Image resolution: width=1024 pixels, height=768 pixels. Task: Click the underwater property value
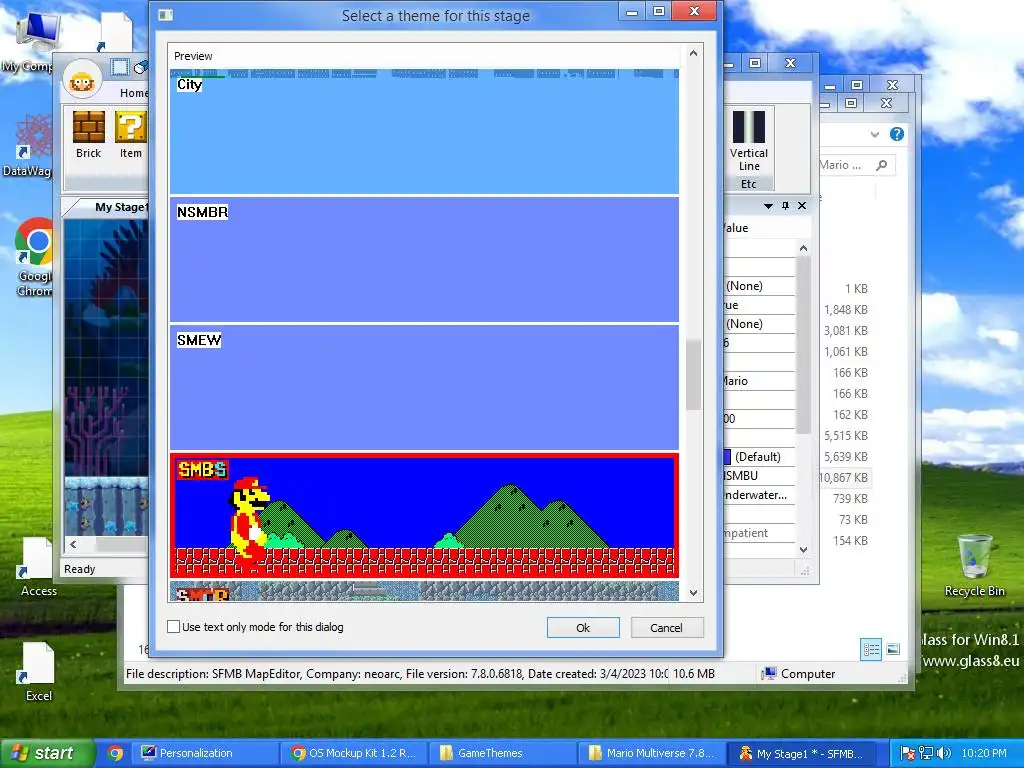point(758,495)
